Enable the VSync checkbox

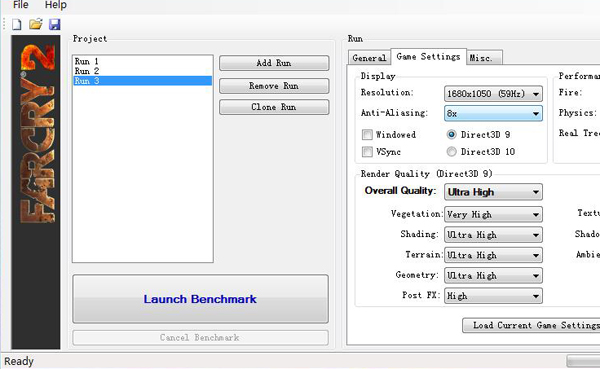click(367, 152)
